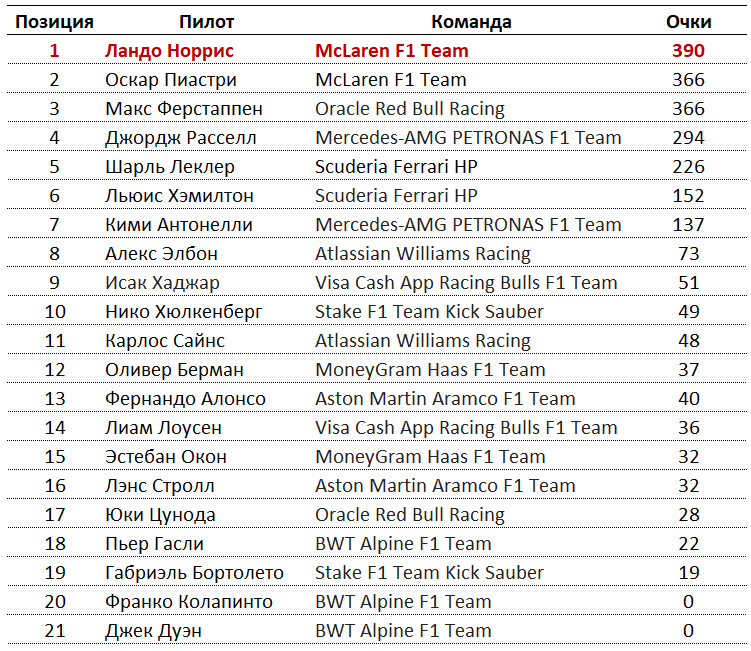This screenshot has width=751, height=651.
Task: Click the Габриэль Бортолето cell
Action: point(194,573)
